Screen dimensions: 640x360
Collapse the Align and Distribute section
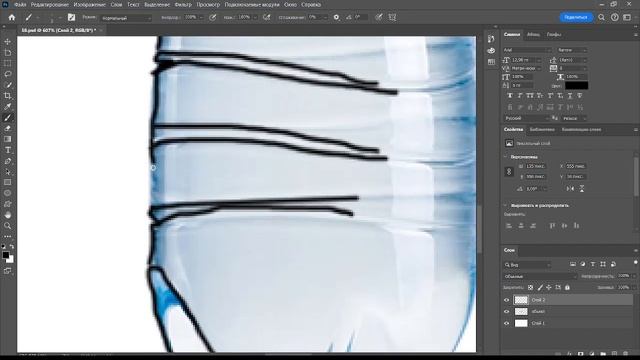[506, 205]
